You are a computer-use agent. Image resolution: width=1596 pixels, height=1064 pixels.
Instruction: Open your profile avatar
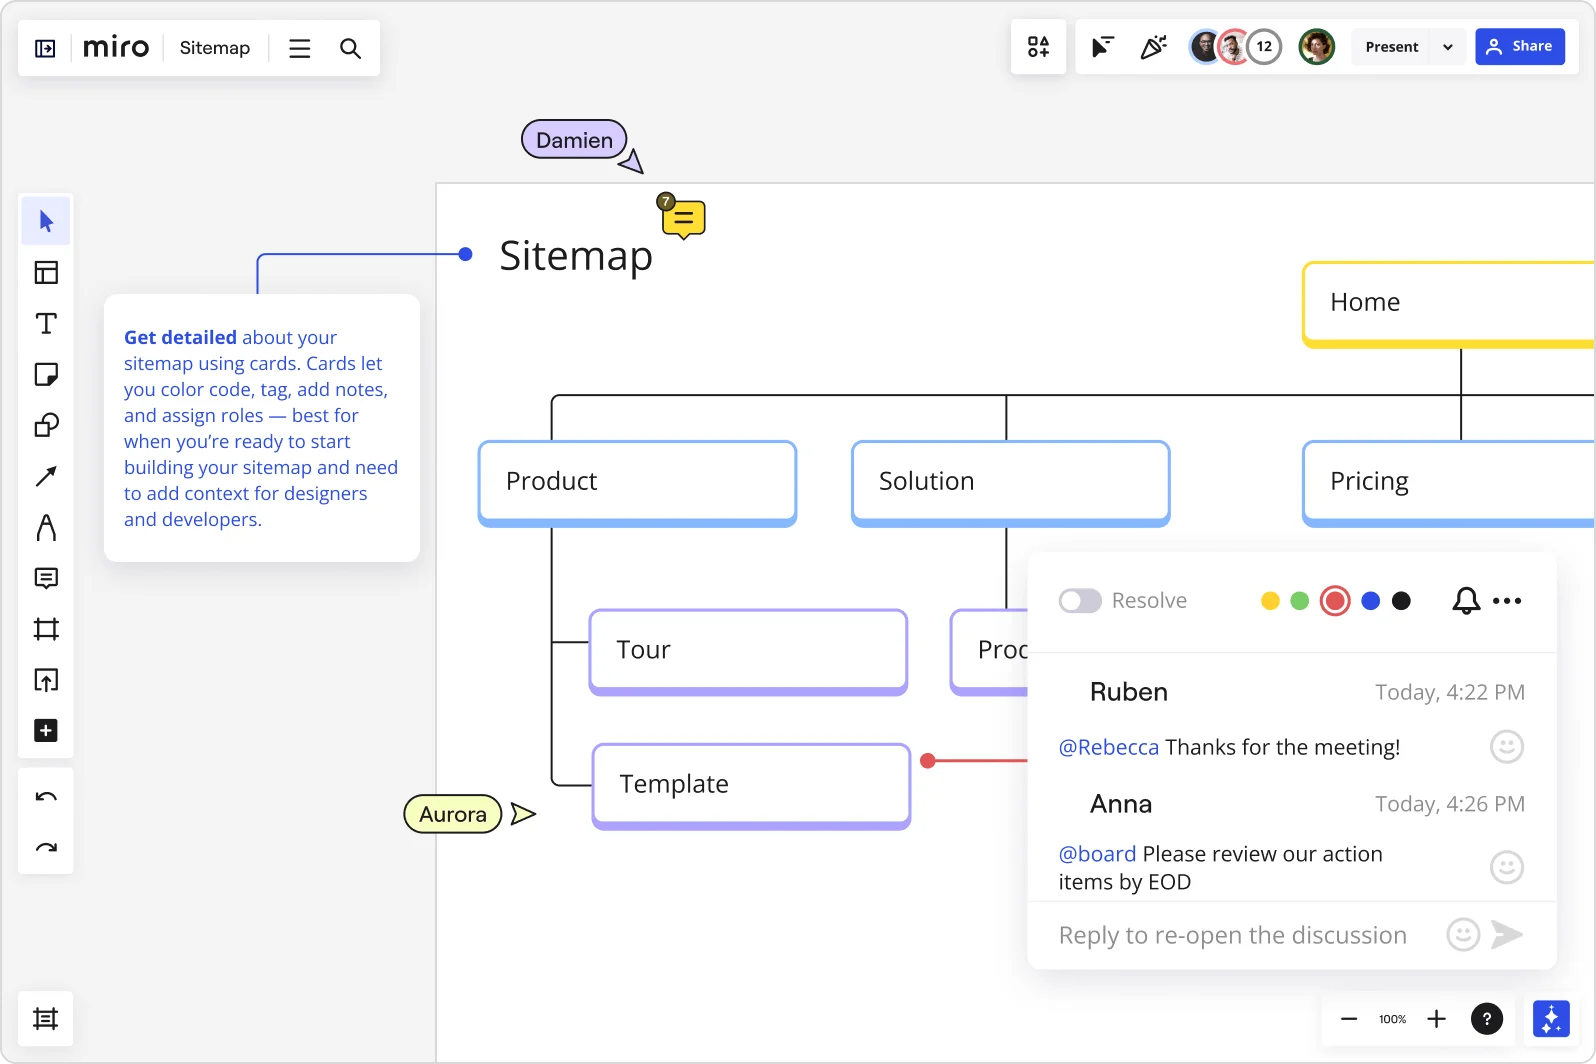tap(1316, 47)
